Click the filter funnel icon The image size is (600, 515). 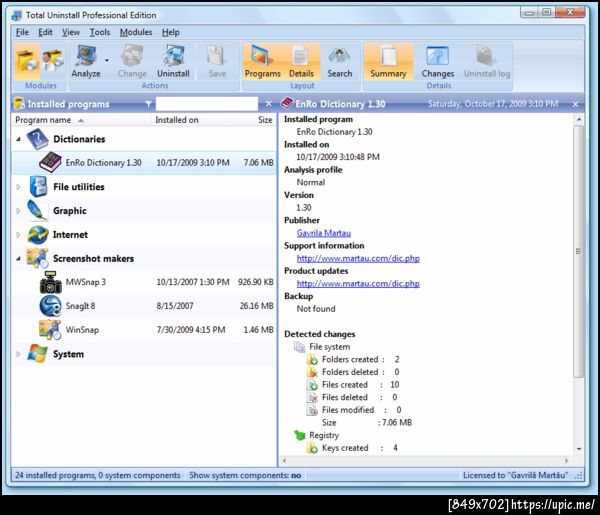(x=148, y=104)
